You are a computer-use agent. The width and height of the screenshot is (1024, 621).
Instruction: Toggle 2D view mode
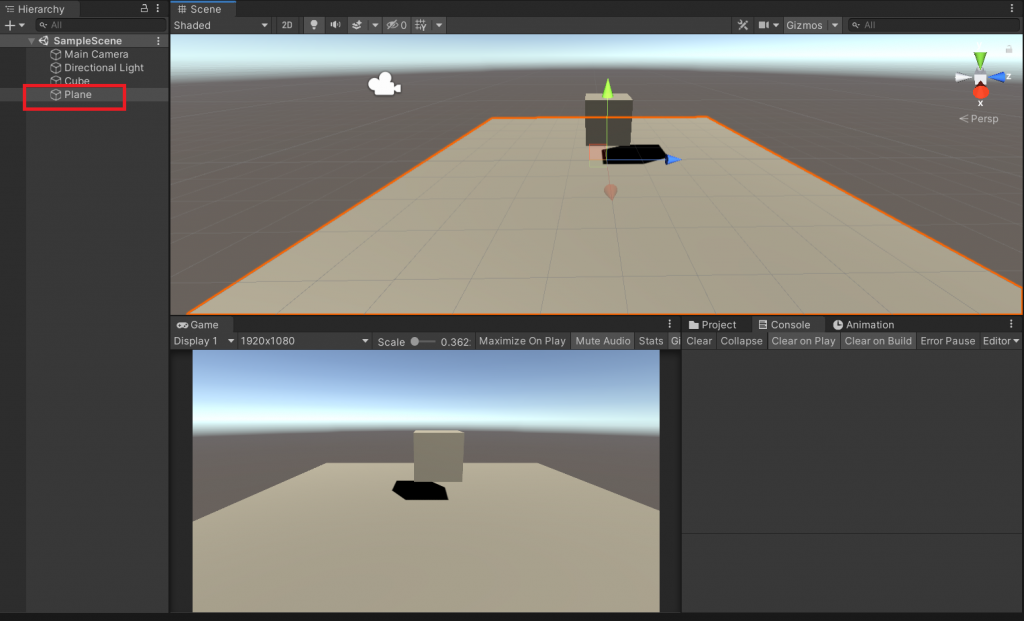(x=287, y=25)
